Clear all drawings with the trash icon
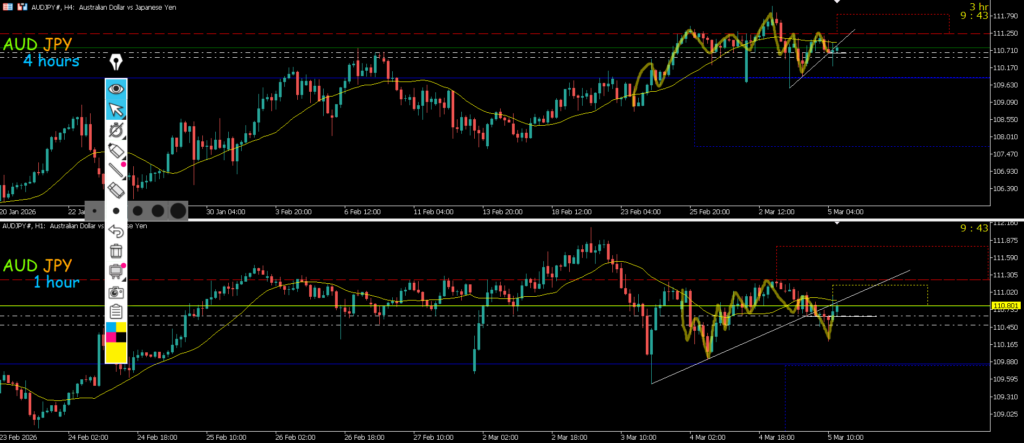The height and width of the screenshot is (443, 1024). (117, 252)
